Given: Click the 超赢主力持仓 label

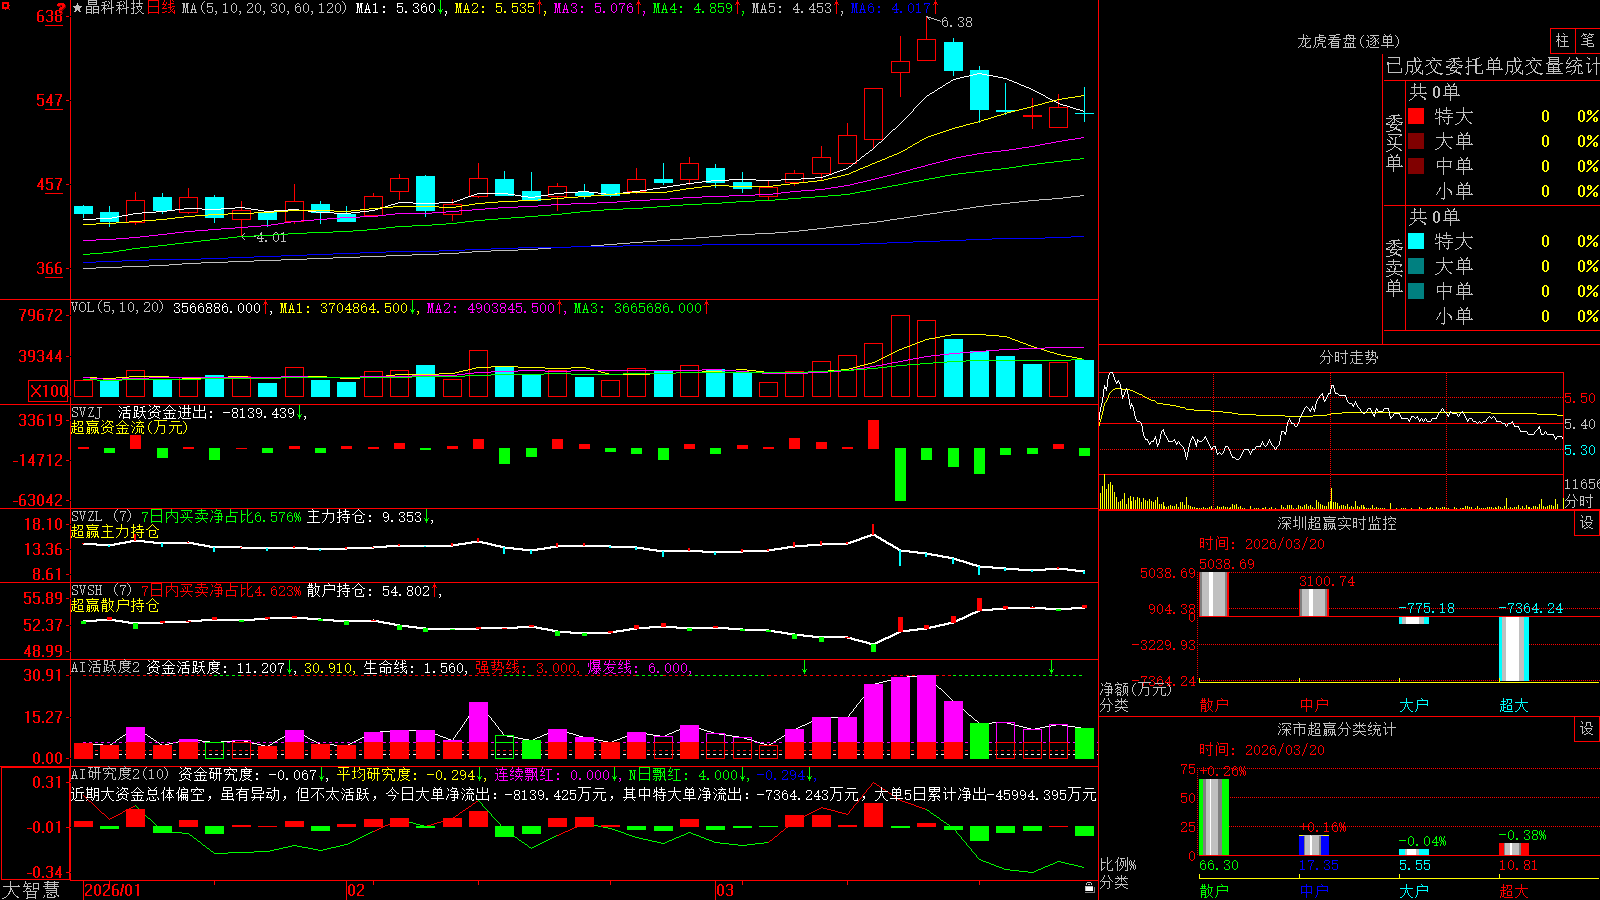Looking at the screenshot, I should (x=115, y=531).
